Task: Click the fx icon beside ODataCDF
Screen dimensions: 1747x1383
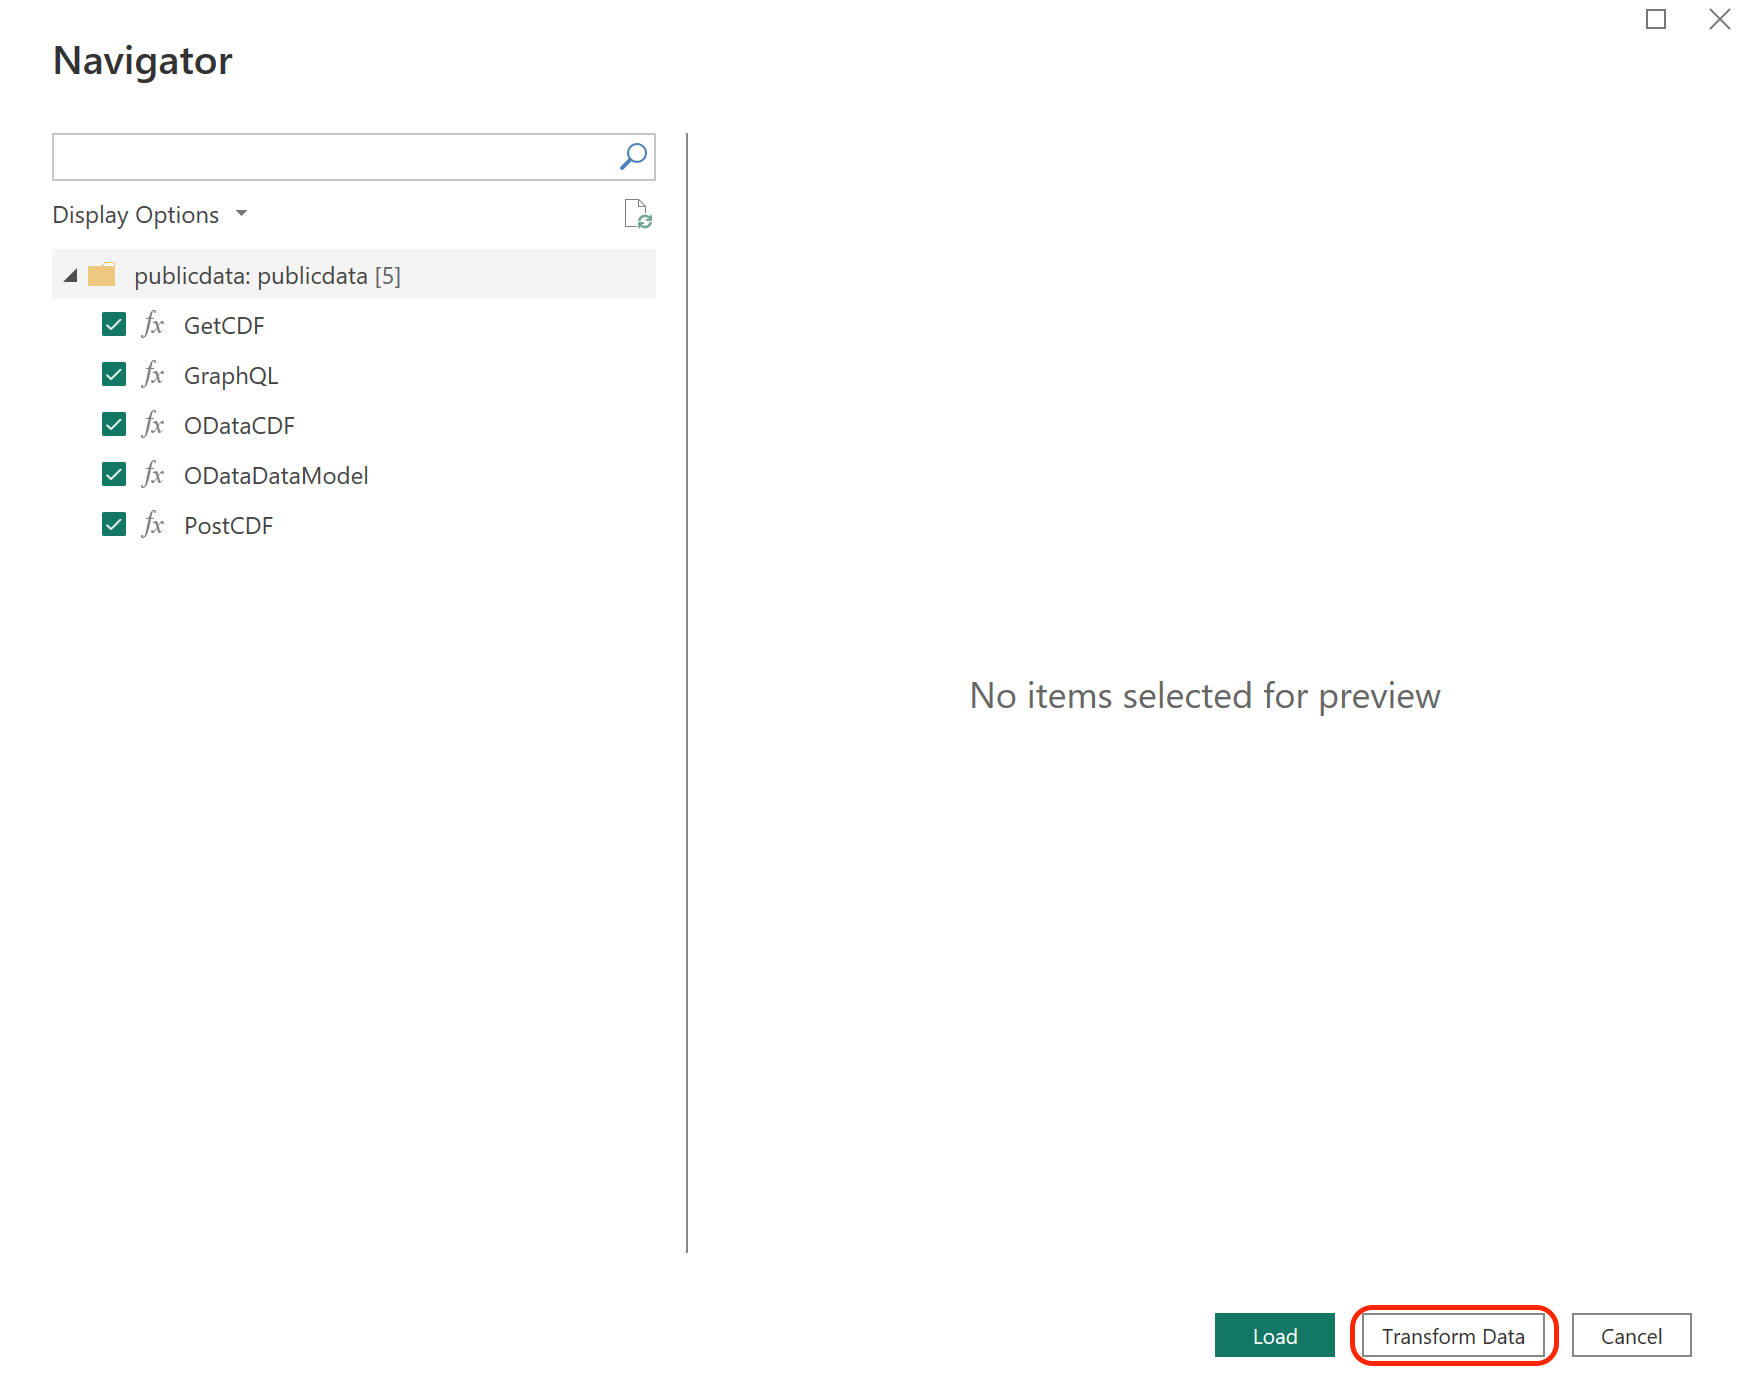Action: (153, 425)
